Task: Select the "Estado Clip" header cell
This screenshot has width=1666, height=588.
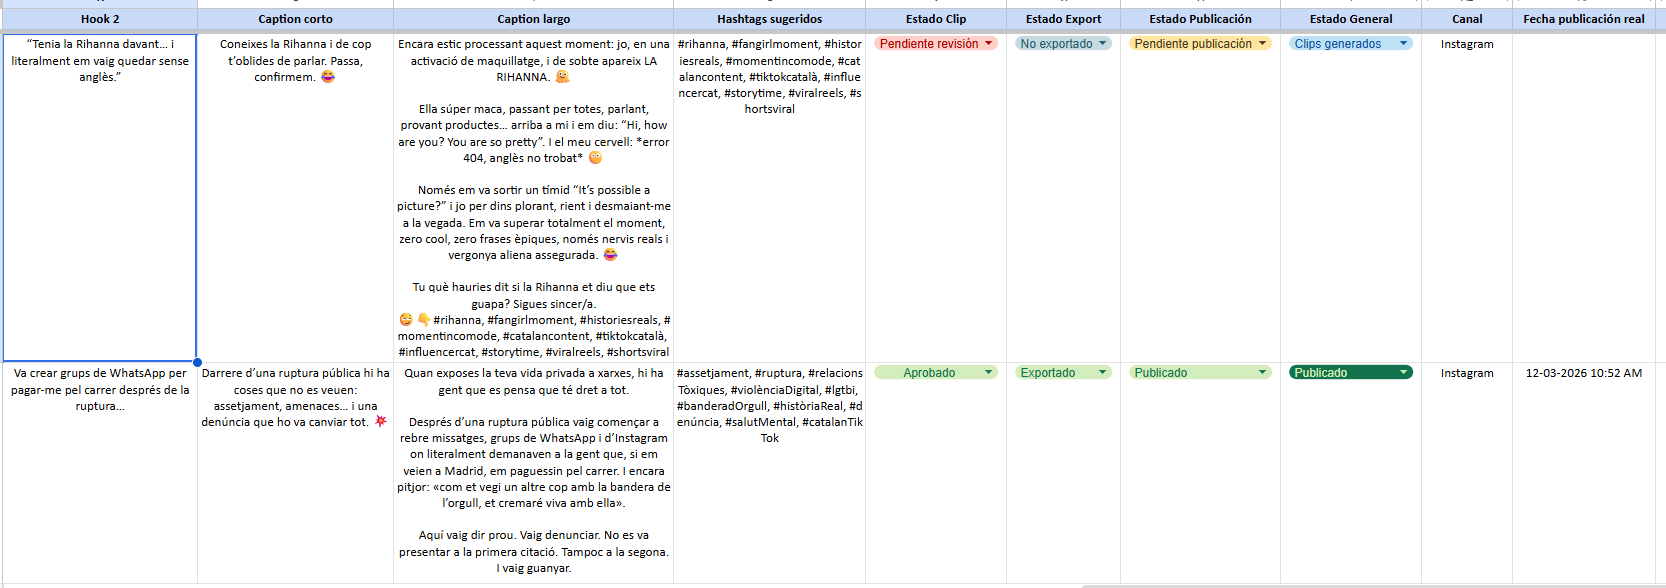Action: point(936,19)
